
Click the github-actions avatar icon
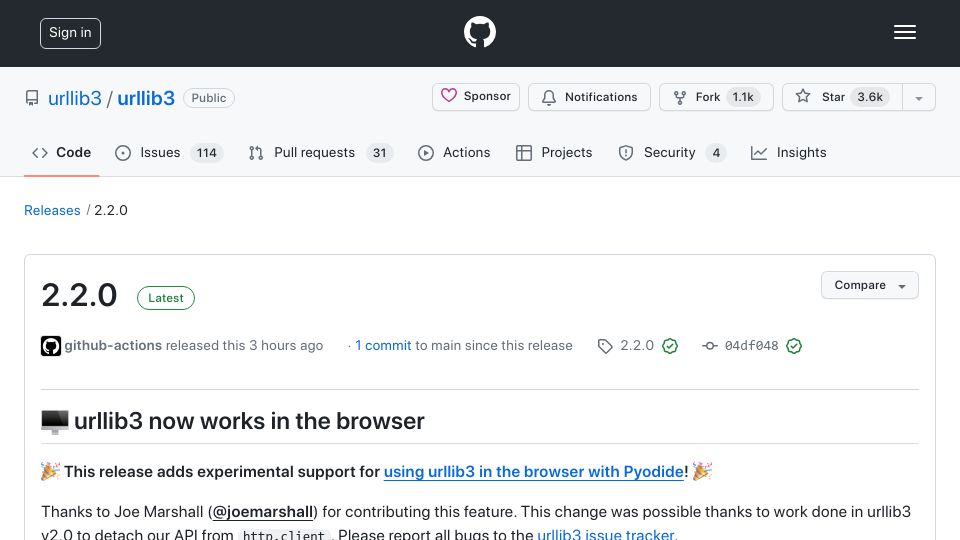coord(51,346)
